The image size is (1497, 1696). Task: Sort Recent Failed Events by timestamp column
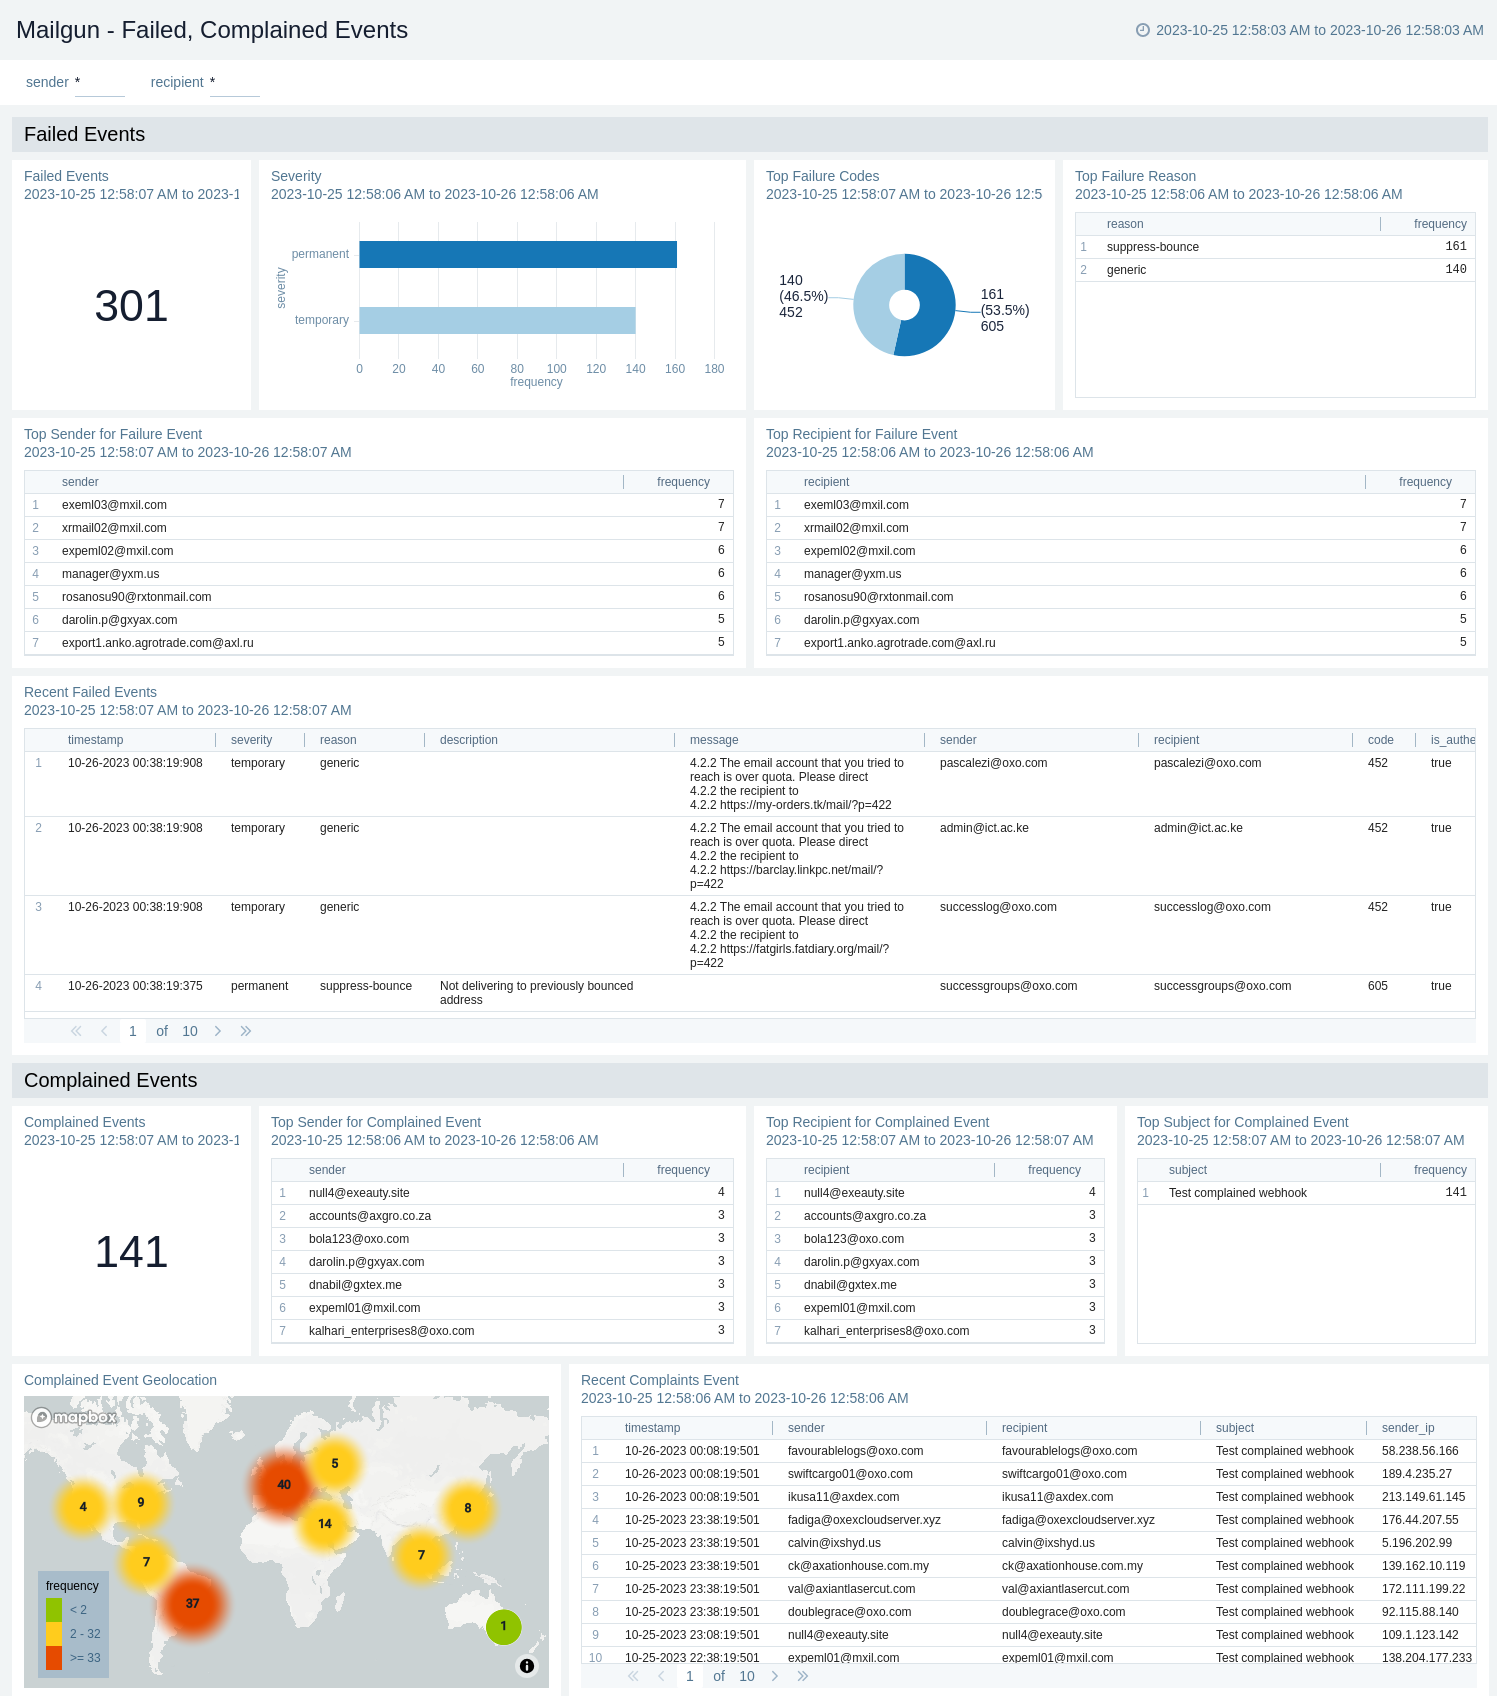point(96,740)
